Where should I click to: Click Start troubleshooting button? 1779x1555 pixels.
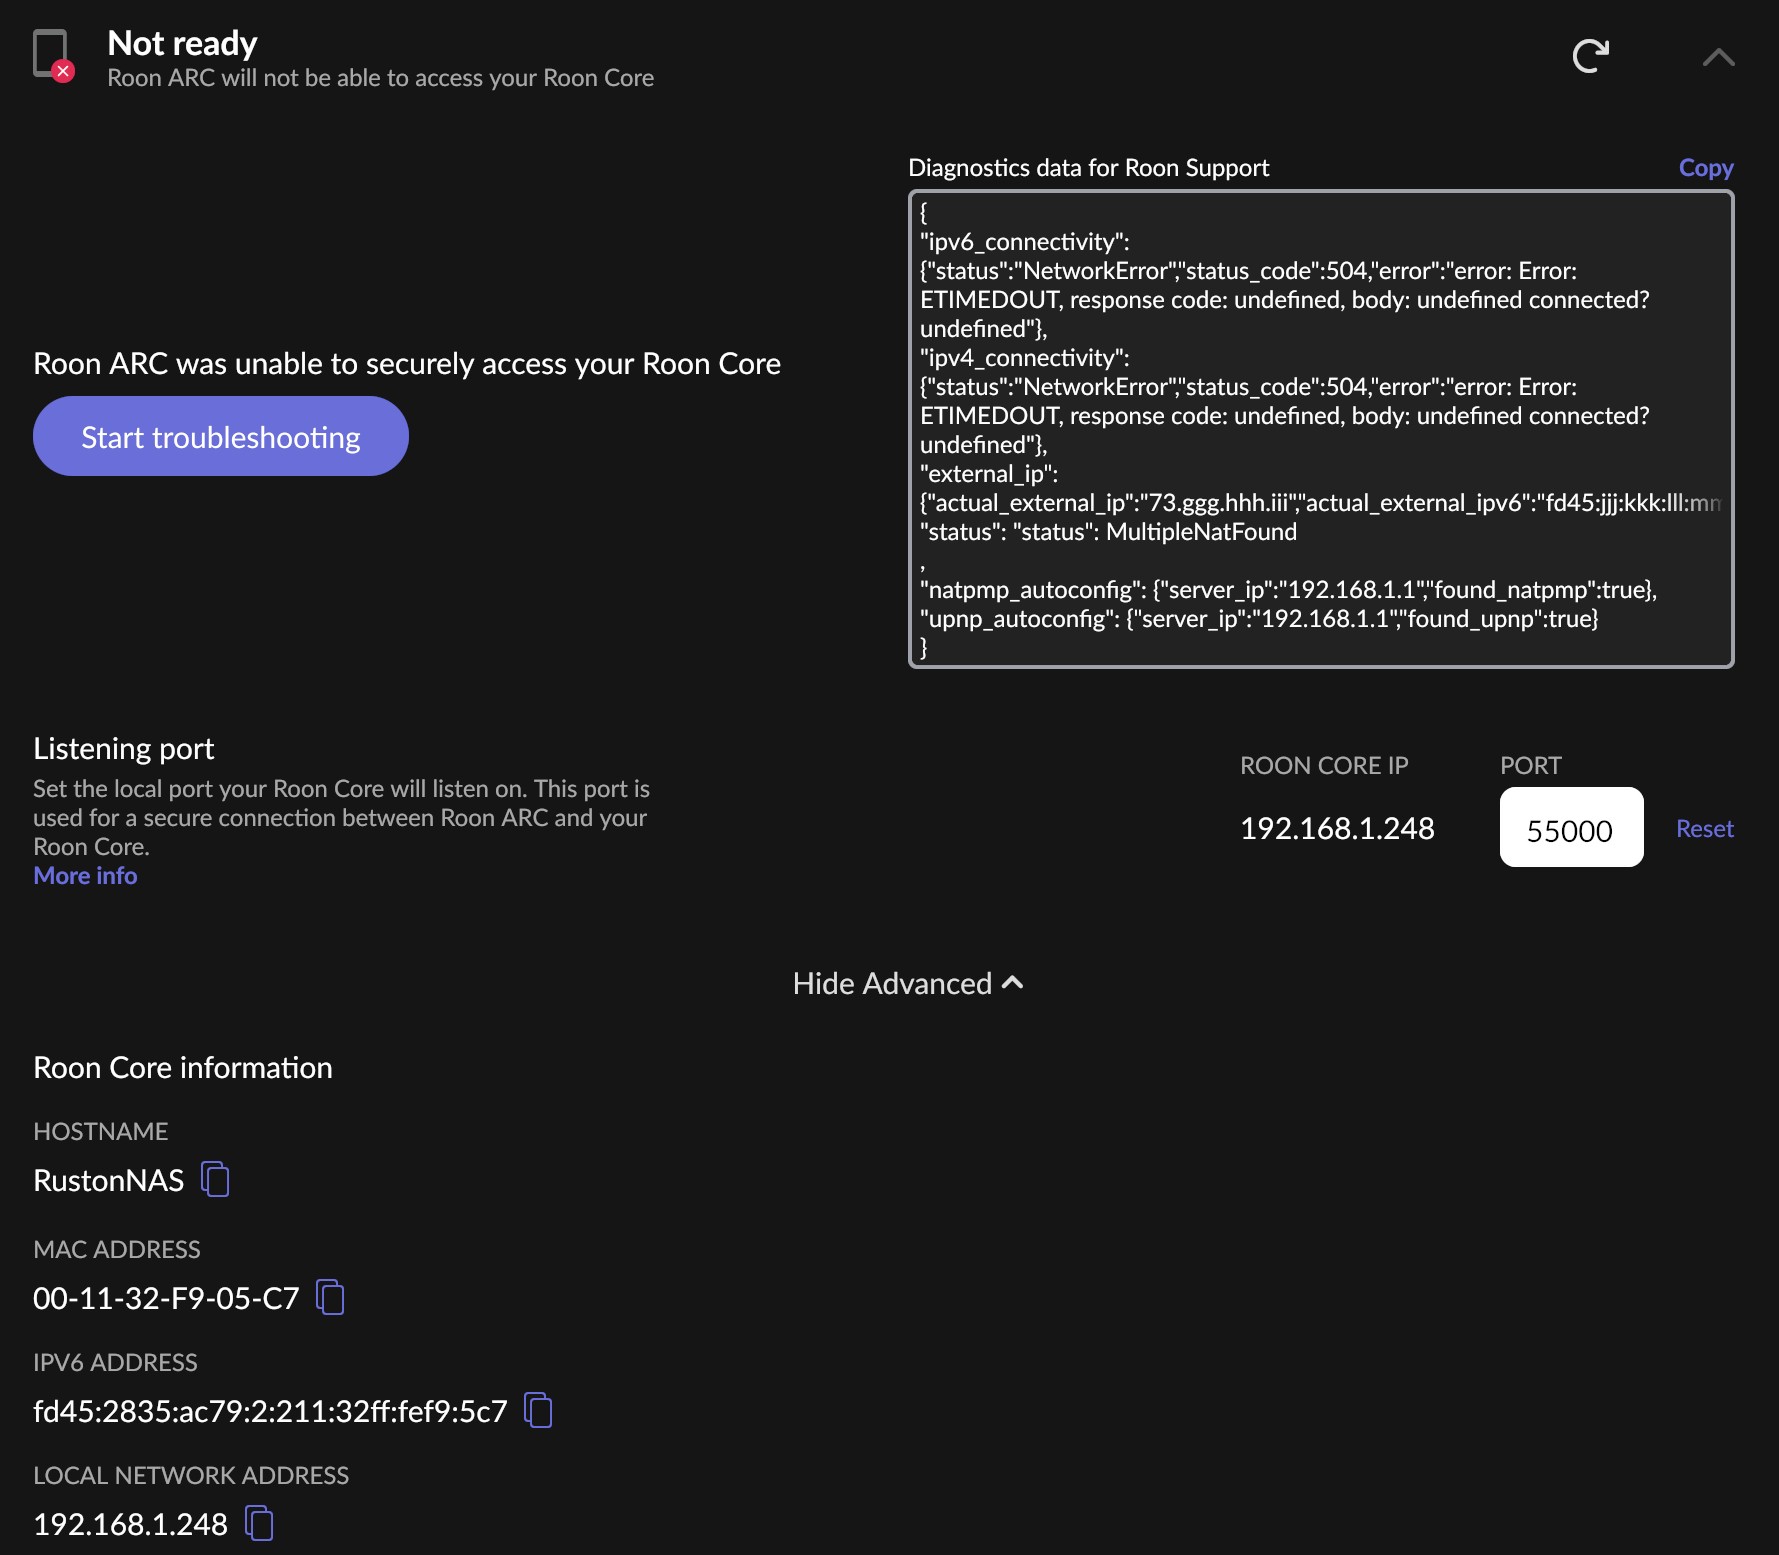coord(221,436)
